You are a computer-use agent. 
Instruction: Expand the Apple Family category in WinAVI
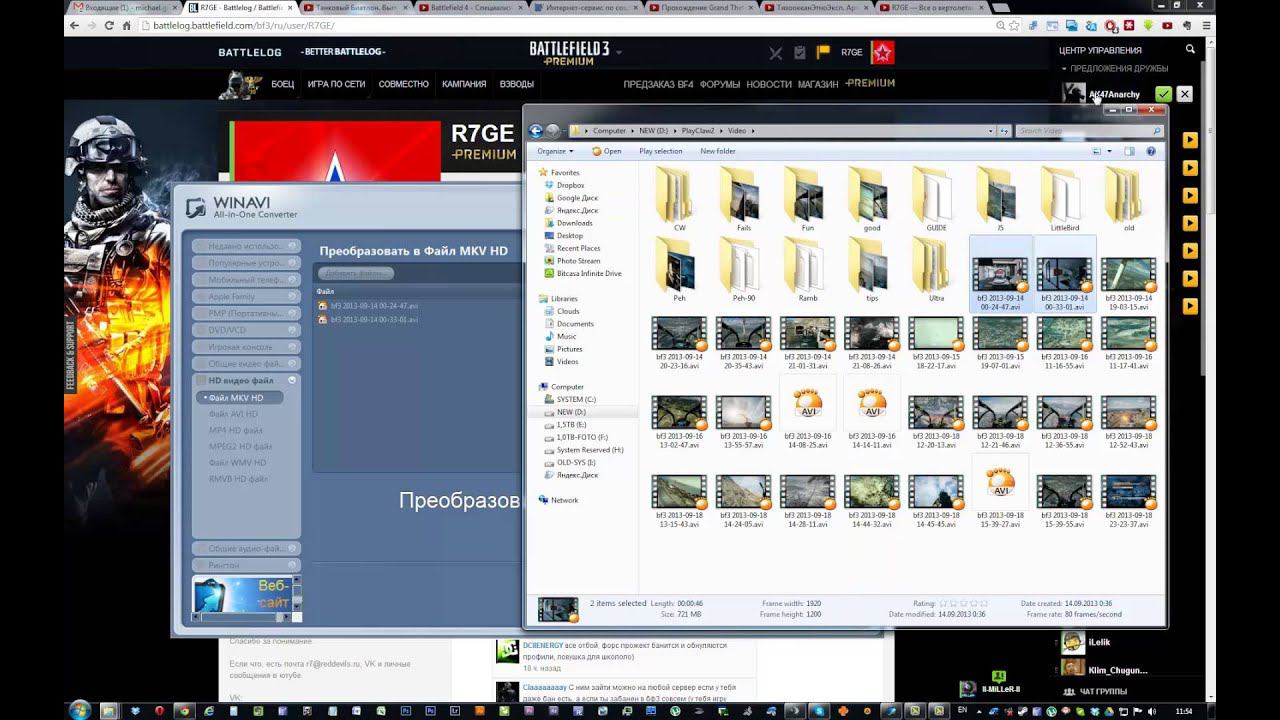[246, 297]
